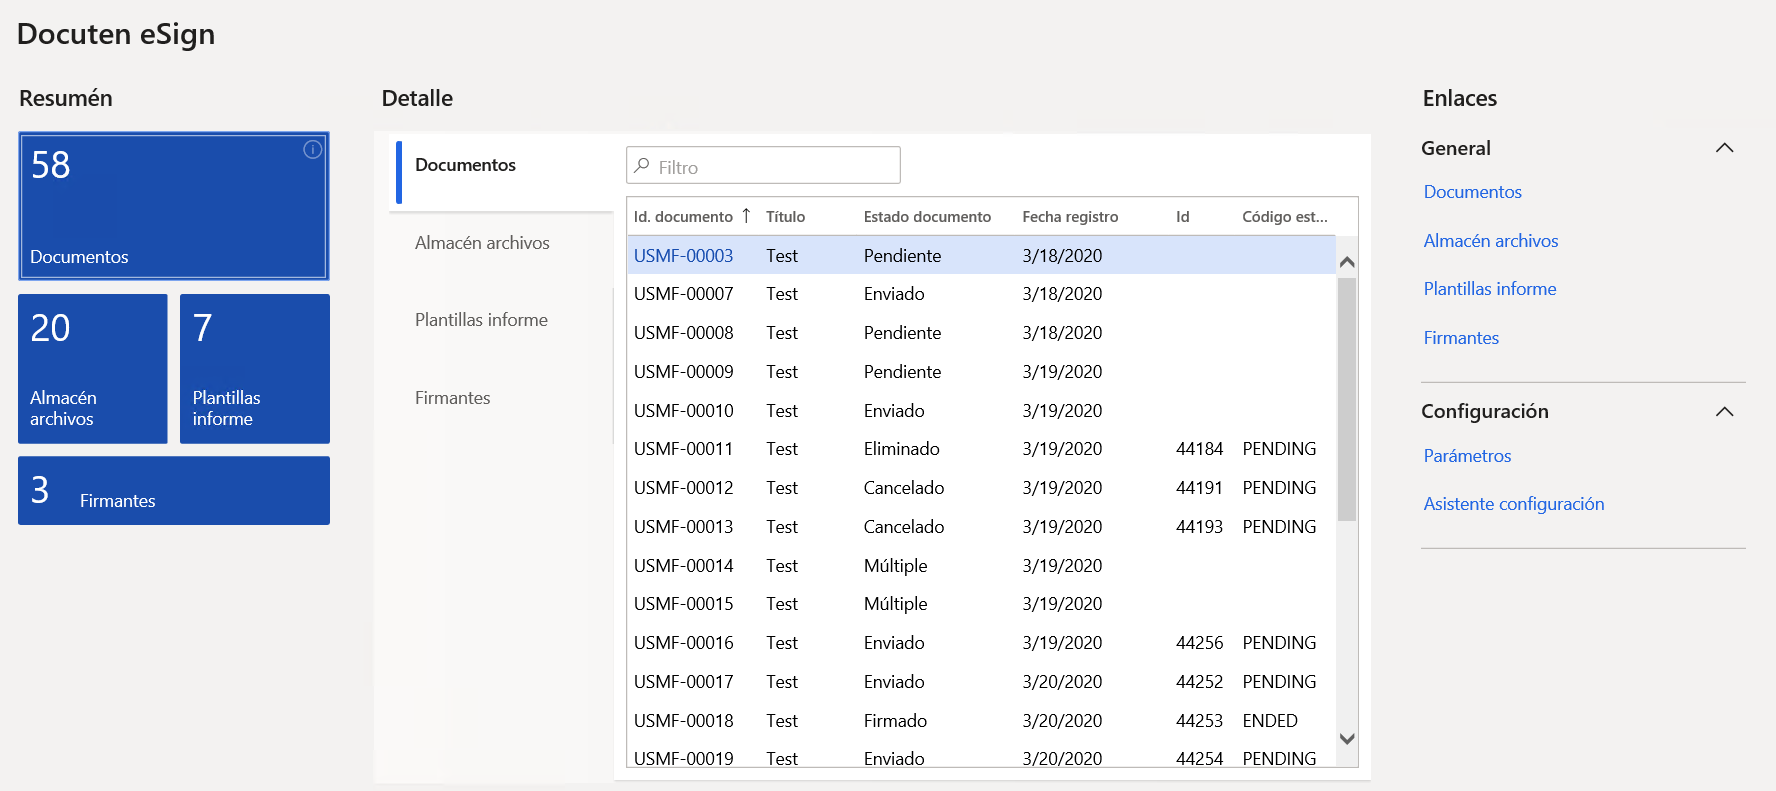The width and height of the screenshot is (1776, 791).
Task: Click Pendiente status of USMF-00003
Action: tap(902, 256)
